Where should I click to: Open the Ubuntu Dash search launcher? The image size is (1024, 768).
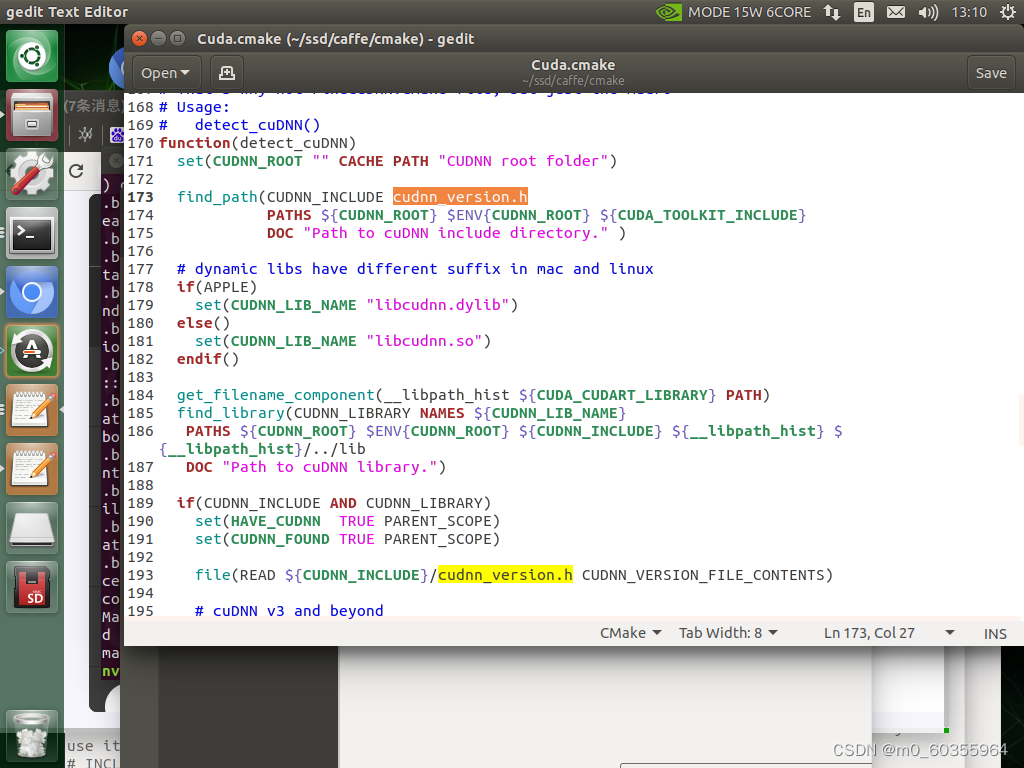pos(32,56)
